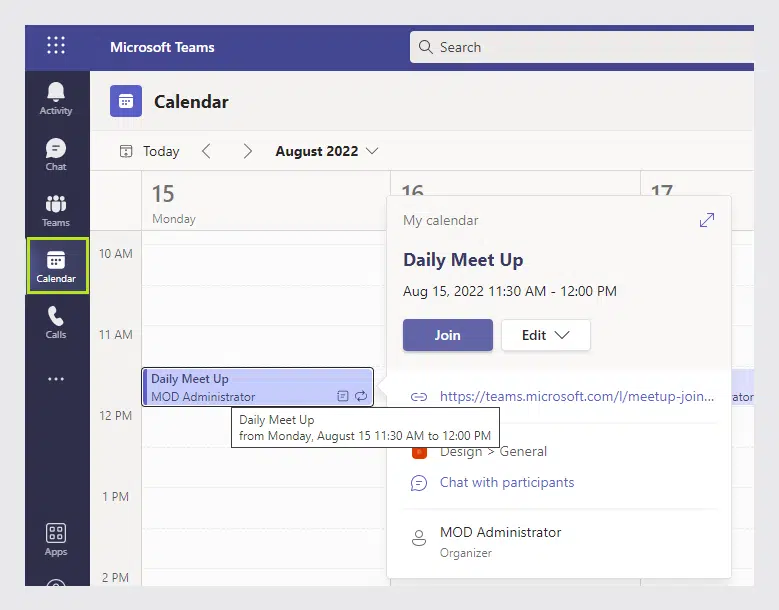The image size is (779, 610).
Task: Open Design > General channel
Action: click(493, 452)
